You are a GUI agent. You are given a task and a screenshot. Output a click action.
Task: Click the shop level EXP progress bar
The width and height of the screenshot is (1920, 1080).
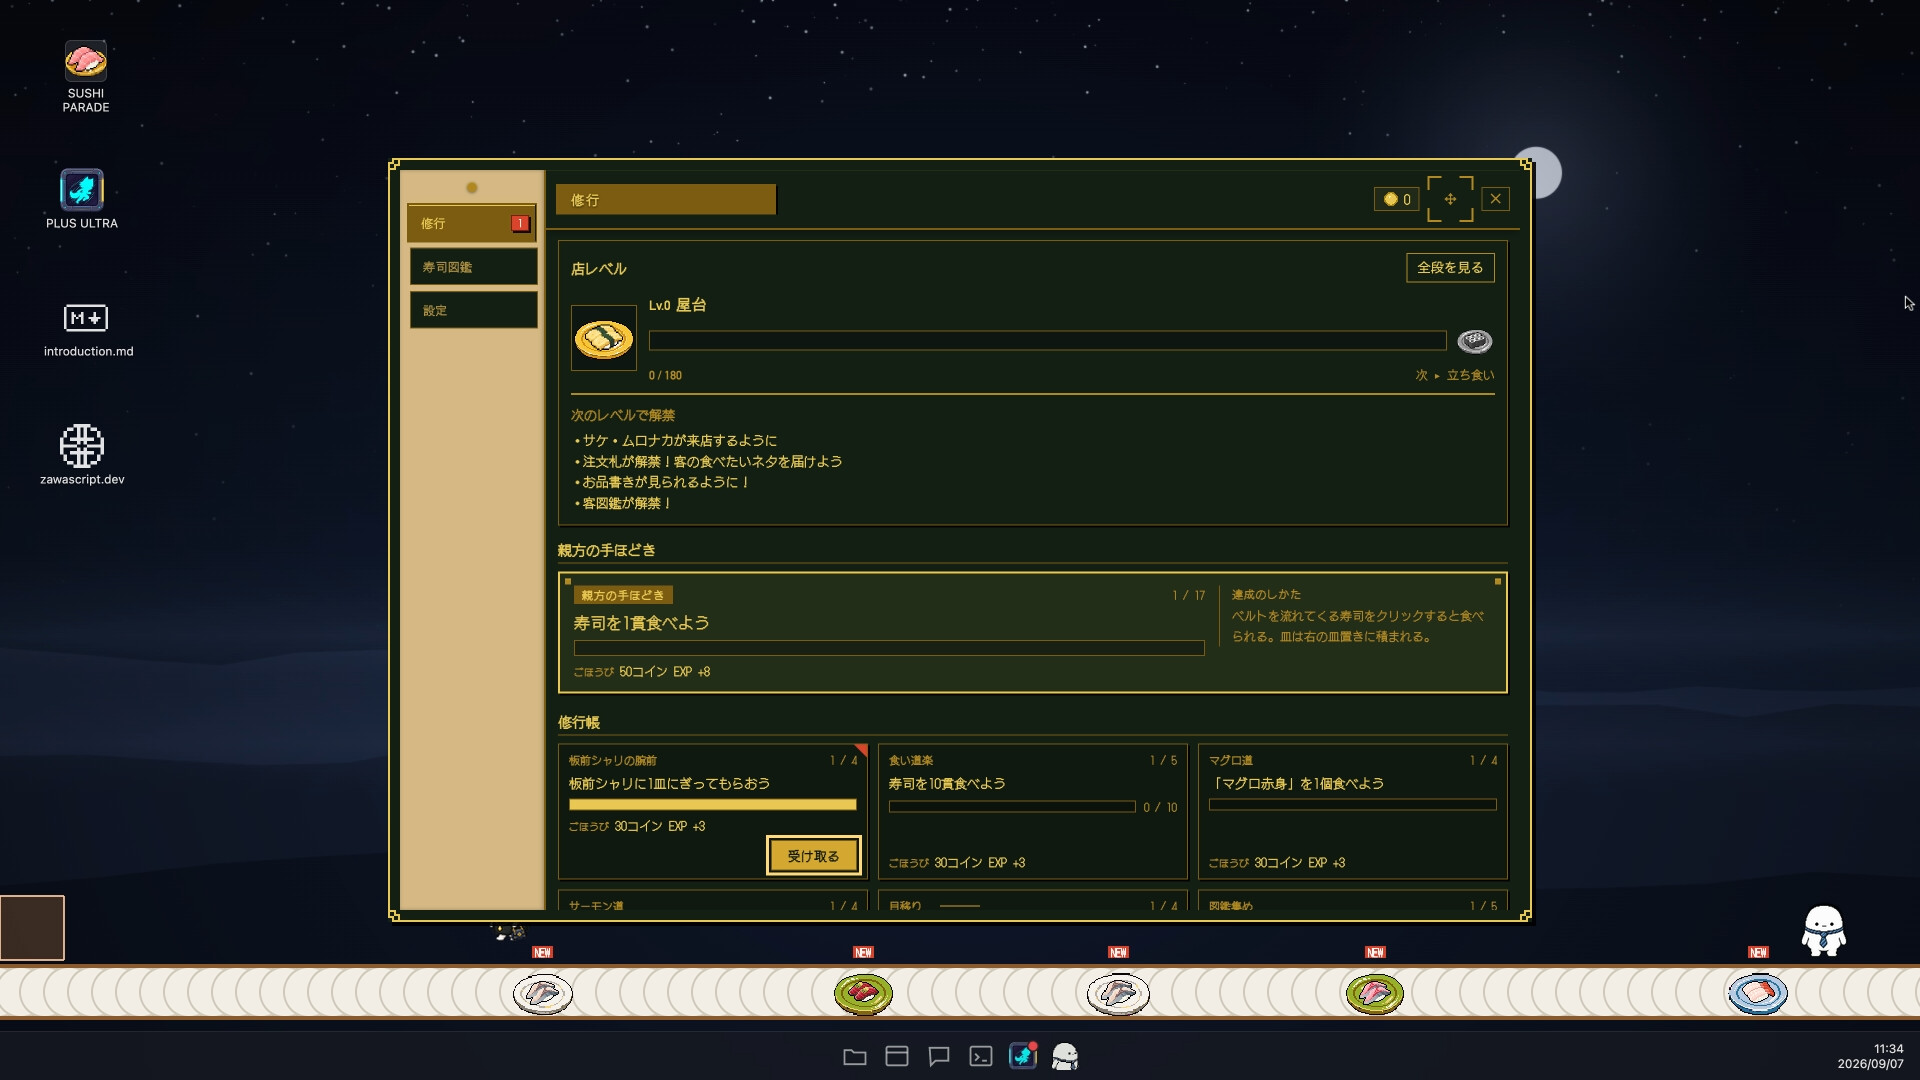[x=1047, y=341]
